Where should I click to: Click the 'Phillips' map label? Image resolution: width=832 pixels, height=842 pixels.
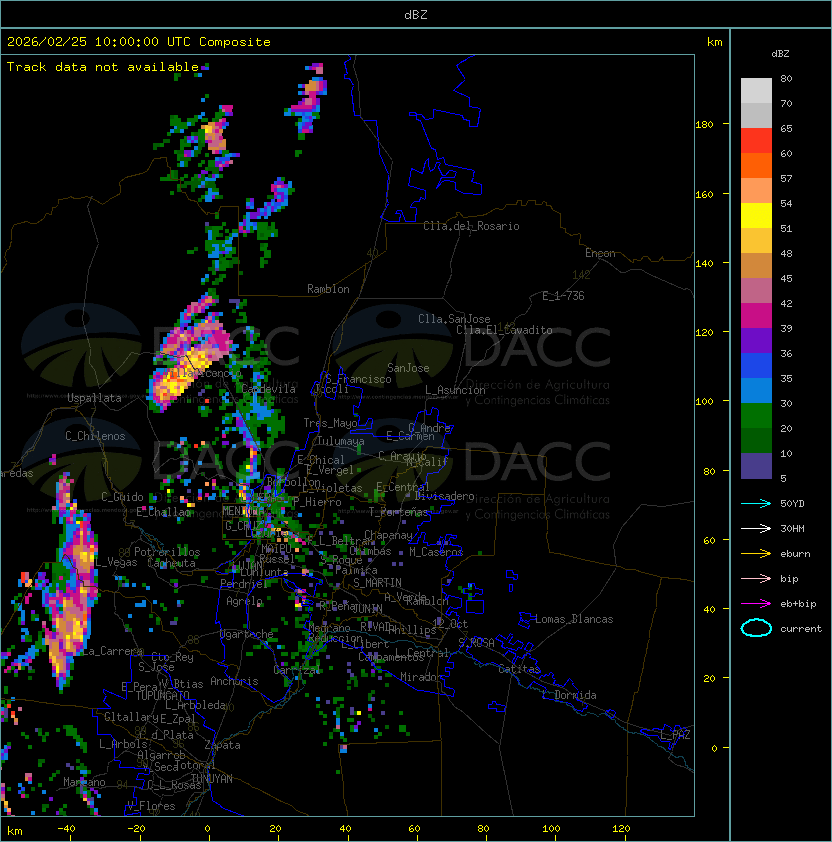coord(412,630)
